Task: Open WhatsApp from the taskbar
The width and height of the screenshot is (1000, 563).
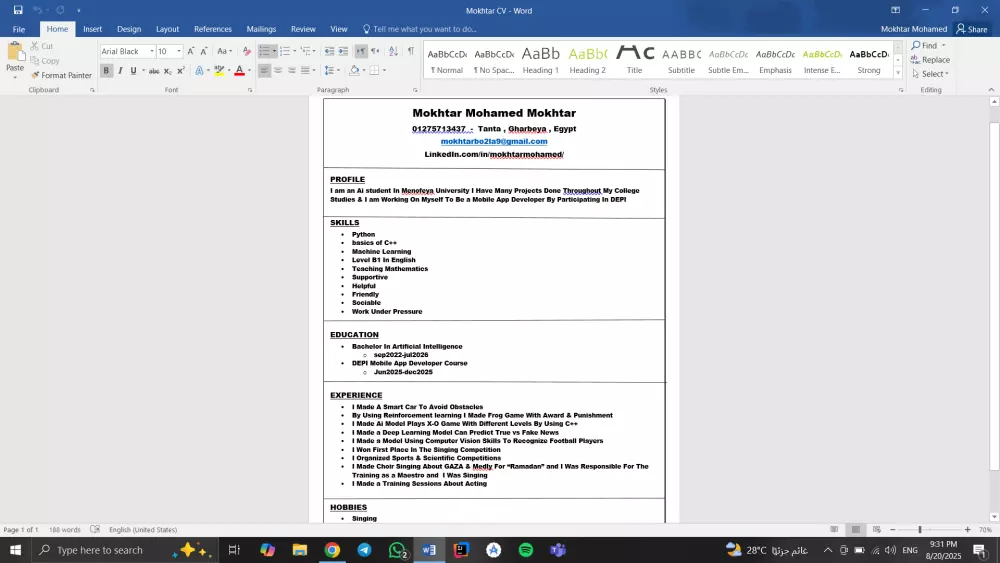Action: coord(398,550)
